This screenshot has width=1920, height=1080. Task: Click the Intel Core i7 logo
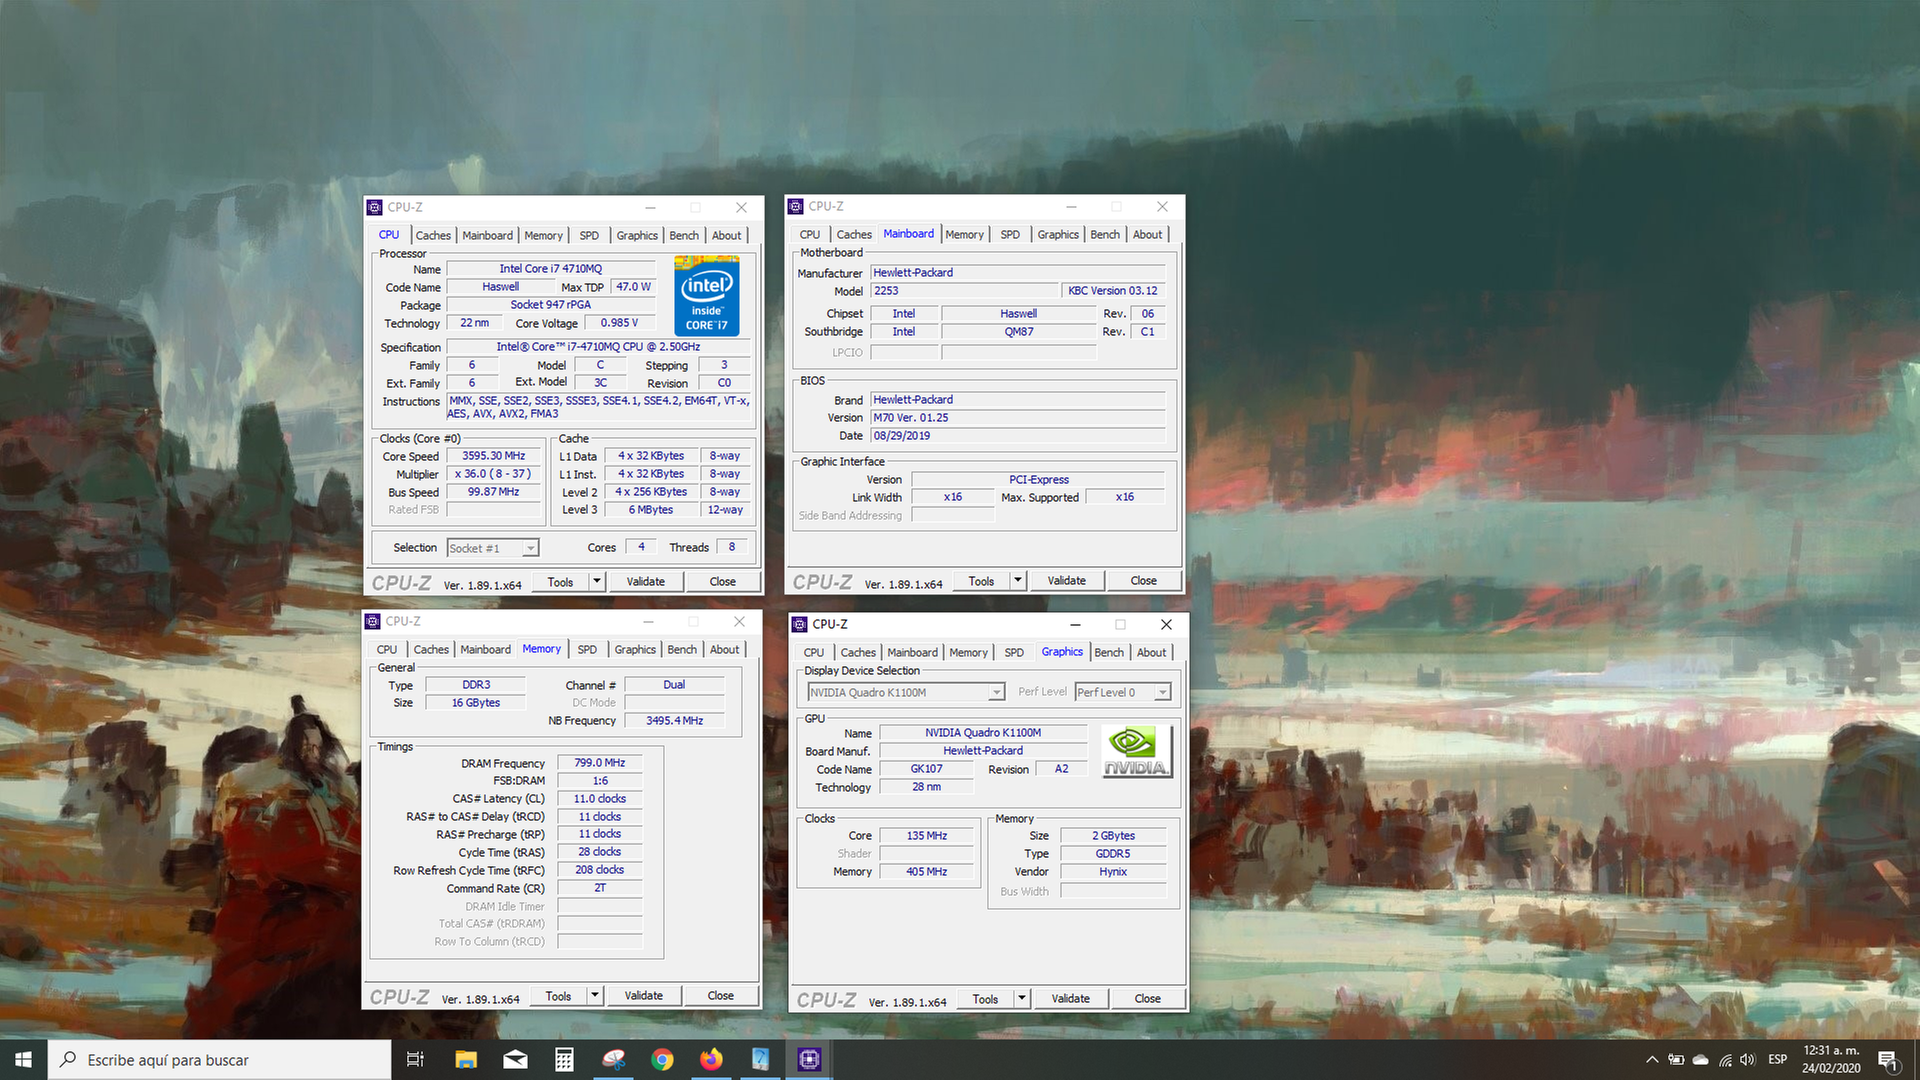(707, 296)
